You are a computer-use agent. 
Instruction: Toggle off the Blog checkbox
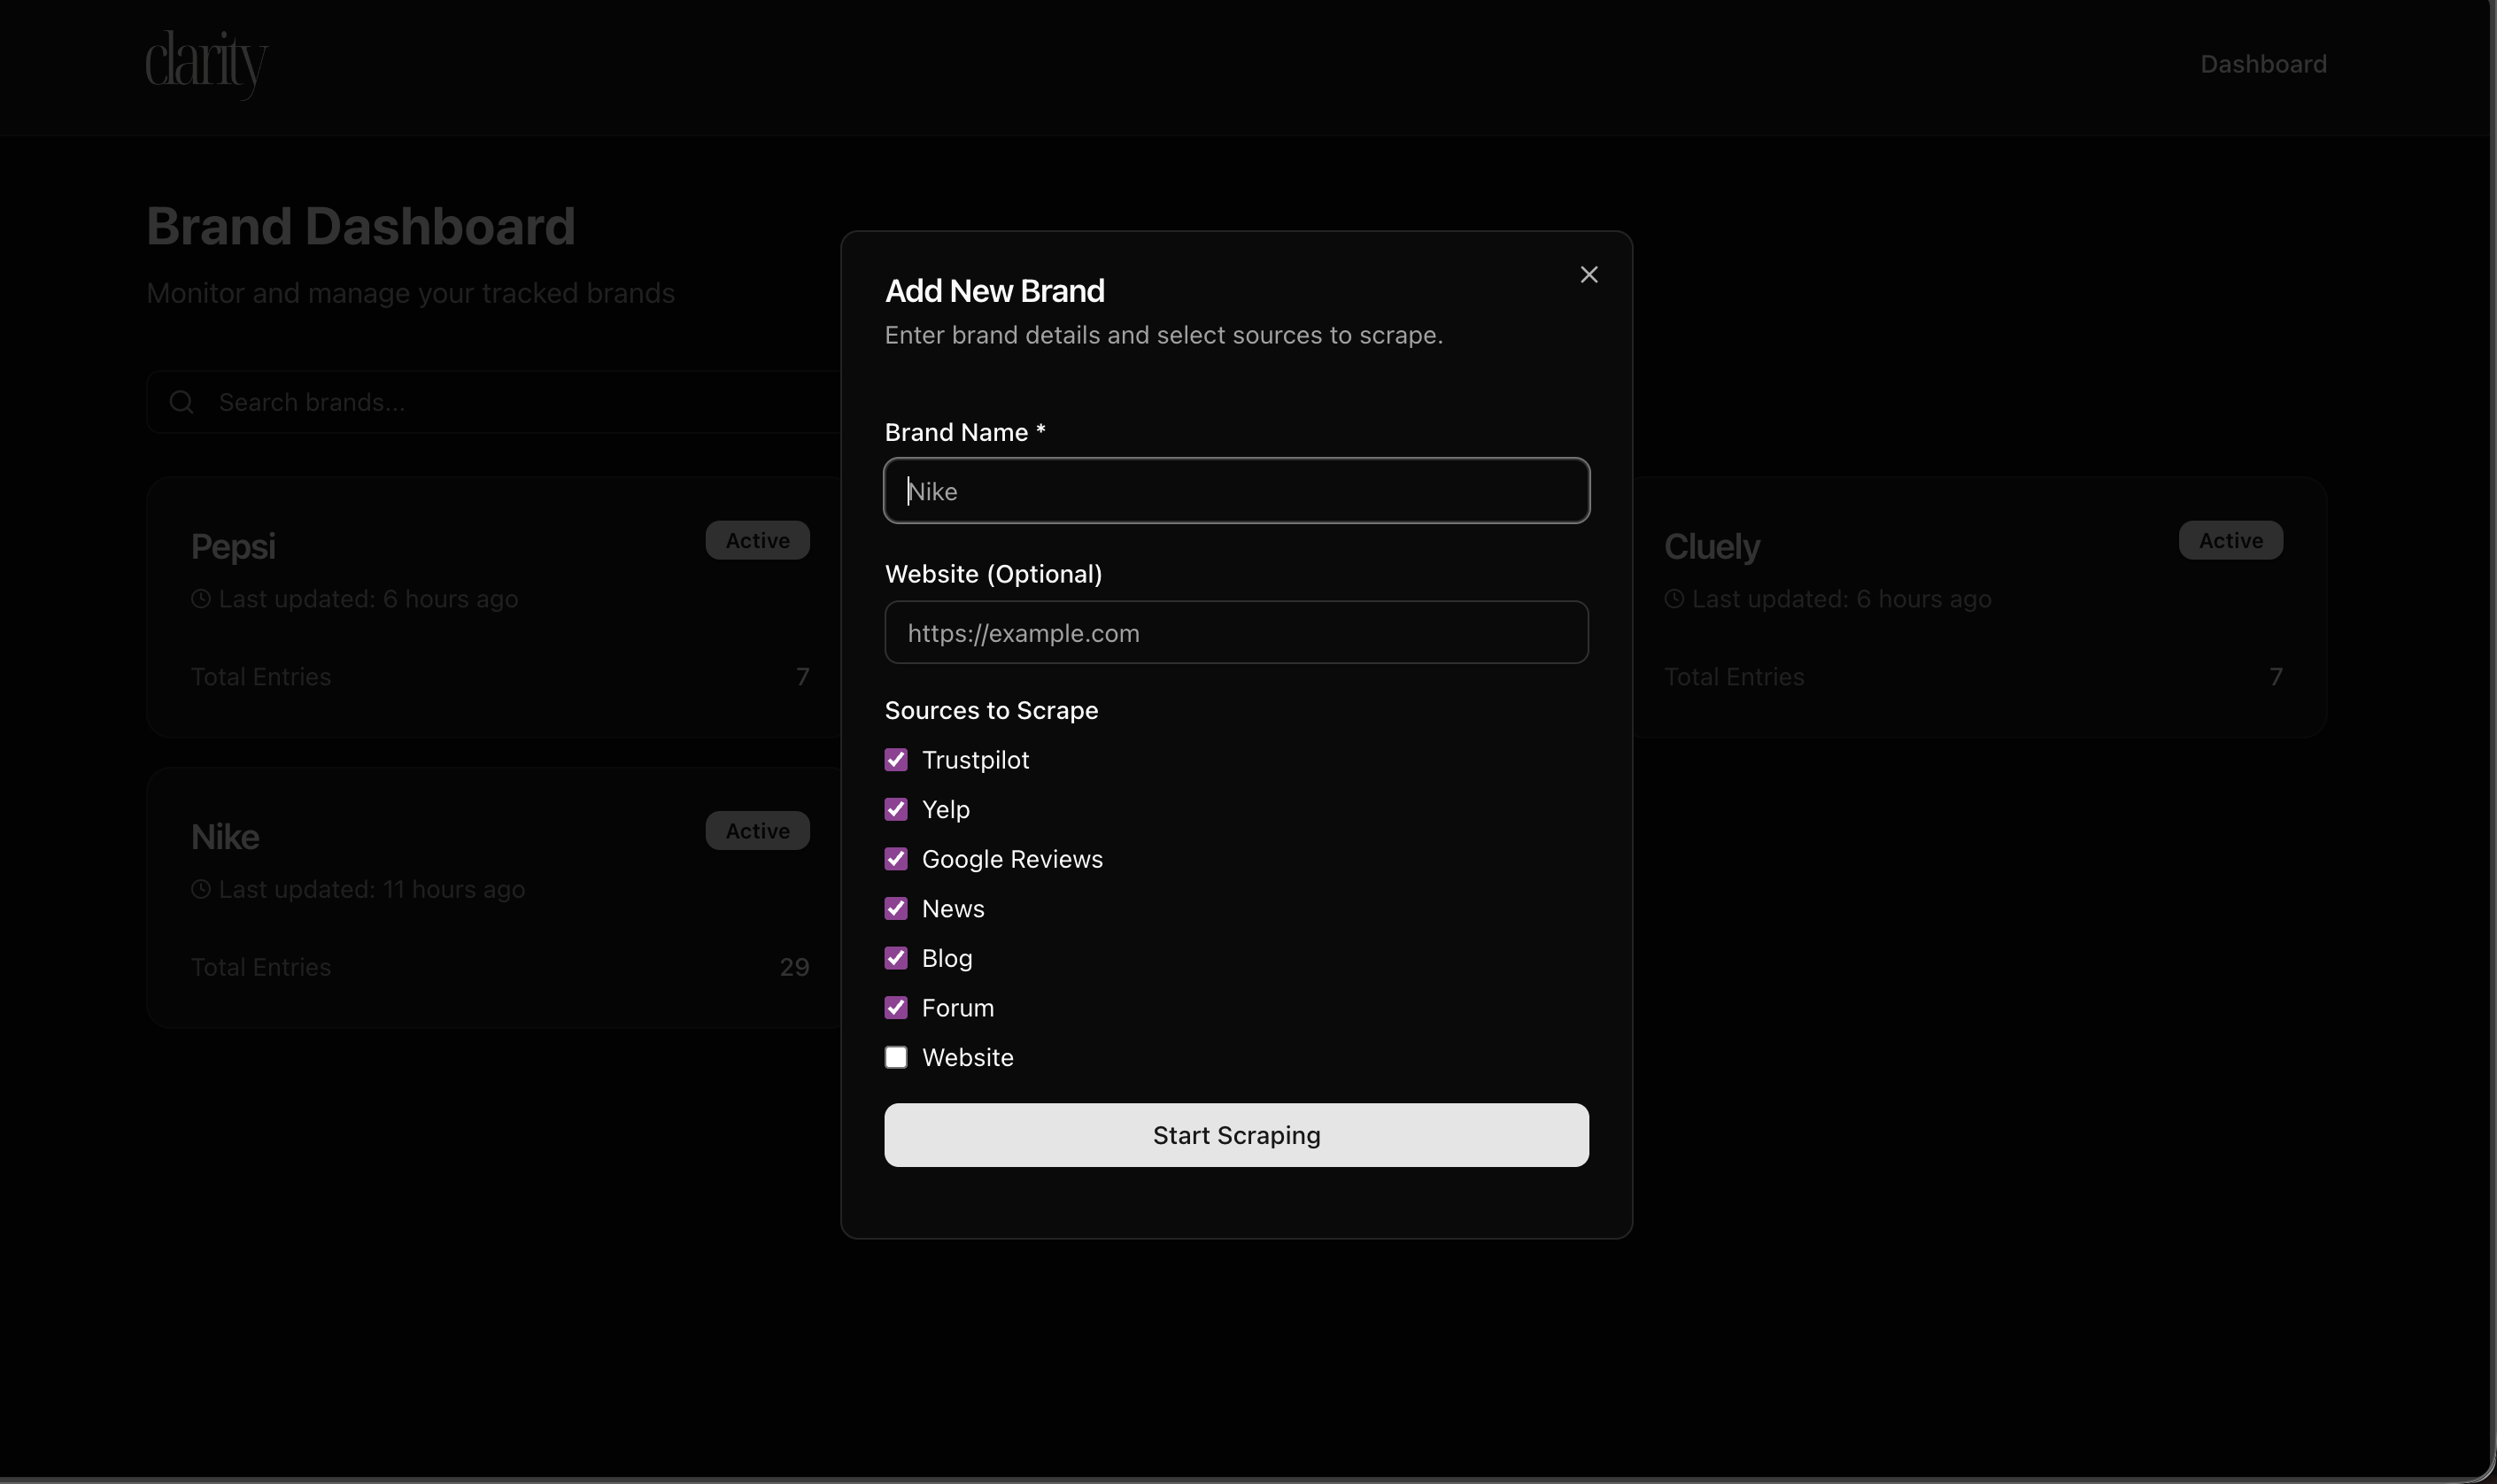tap(896, 958)
